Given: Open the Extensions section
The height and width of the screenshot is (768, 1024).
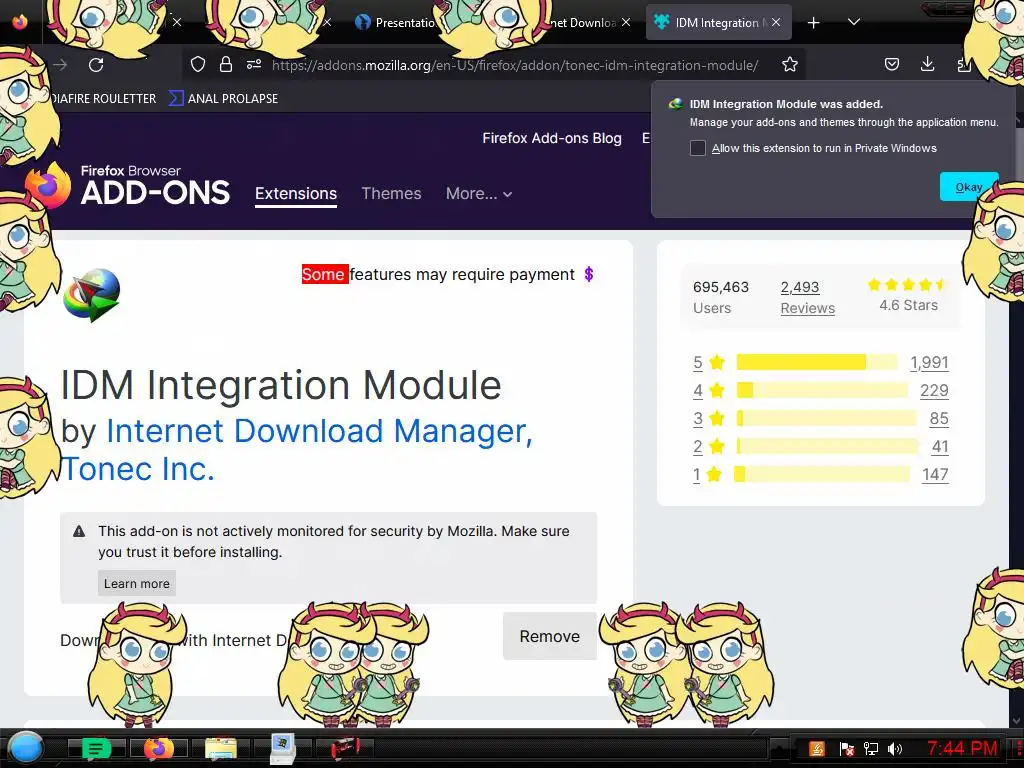Looking at the screenshot, I should coord(296,193).
